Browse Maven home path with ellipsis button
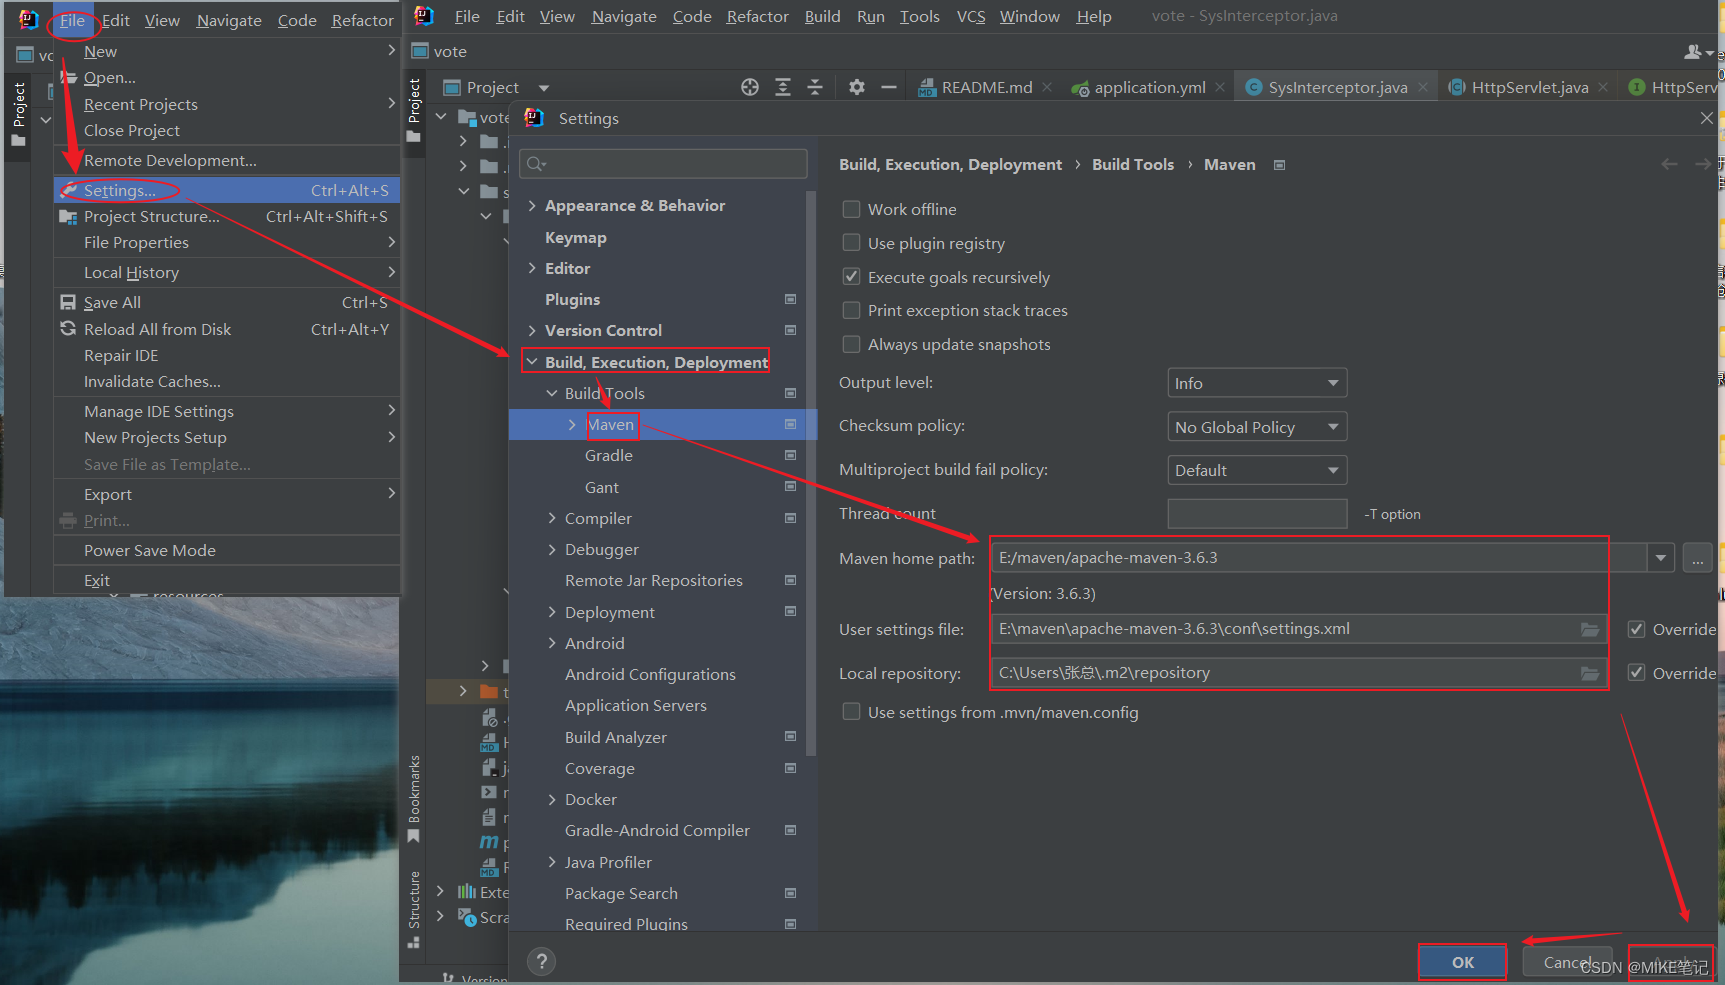This screenshot has width=1725, height=985. pos(1697,558)
